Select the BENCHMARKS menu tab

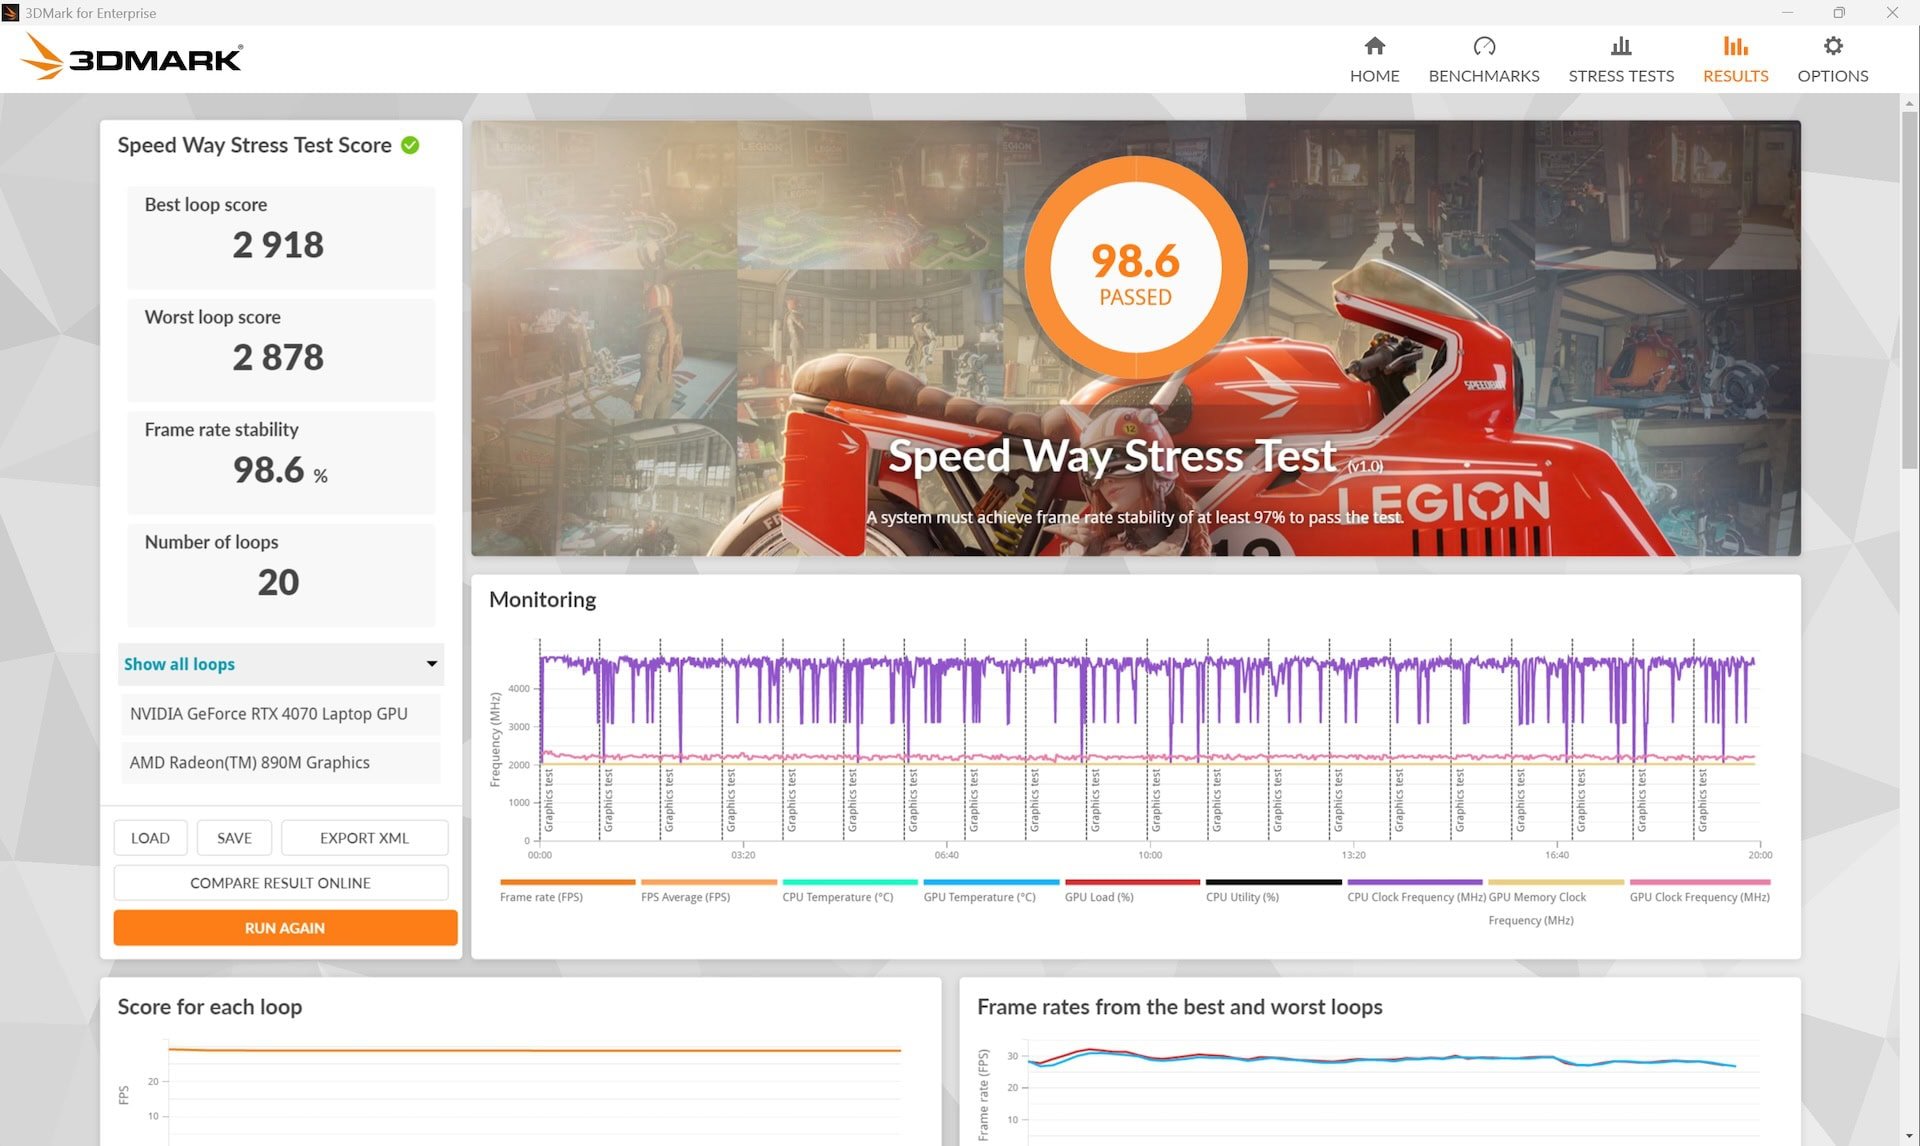tap(1484, 57)
